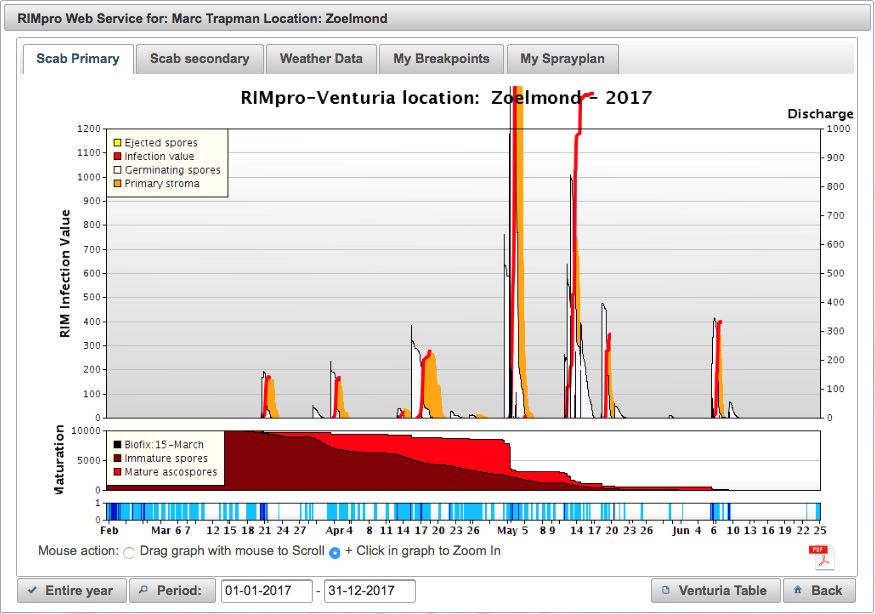Click the RIM Infection Value axis label

coord(65,274)
